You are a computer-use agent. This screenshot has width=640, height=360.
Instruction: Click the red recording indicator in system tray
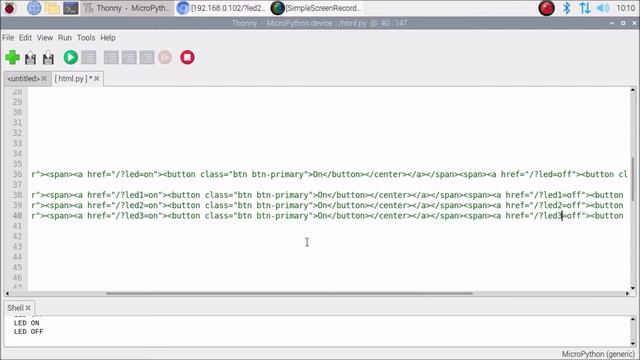click(546, 8)
